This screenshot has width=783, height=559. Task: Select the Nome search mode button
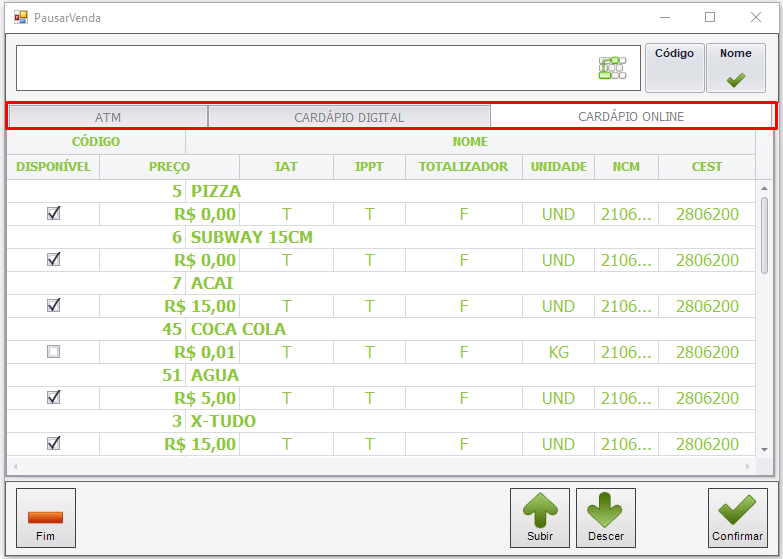[x=736, y=68]
